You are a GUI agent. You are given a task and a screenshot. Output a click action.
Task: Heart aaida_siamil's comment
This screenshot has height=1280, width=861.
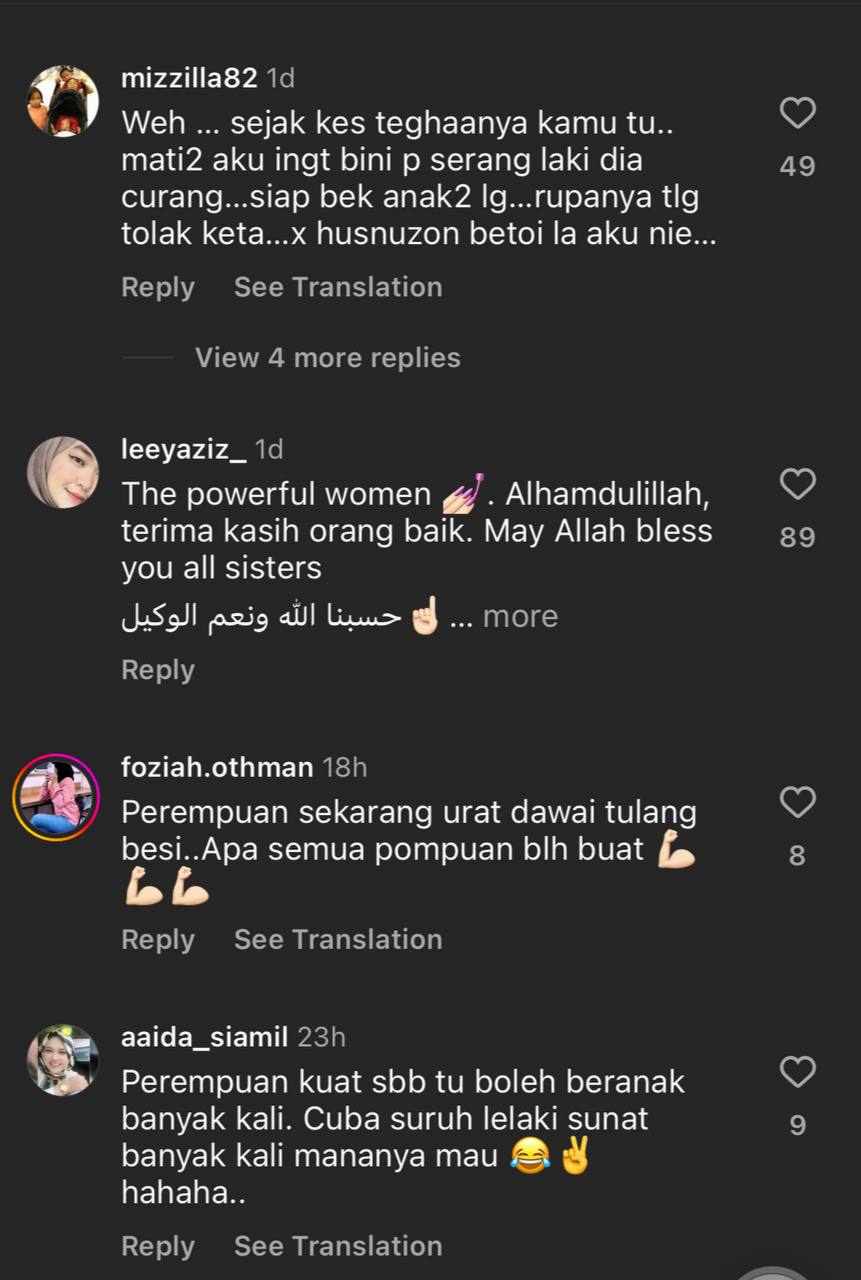[x=797, y=1072]
